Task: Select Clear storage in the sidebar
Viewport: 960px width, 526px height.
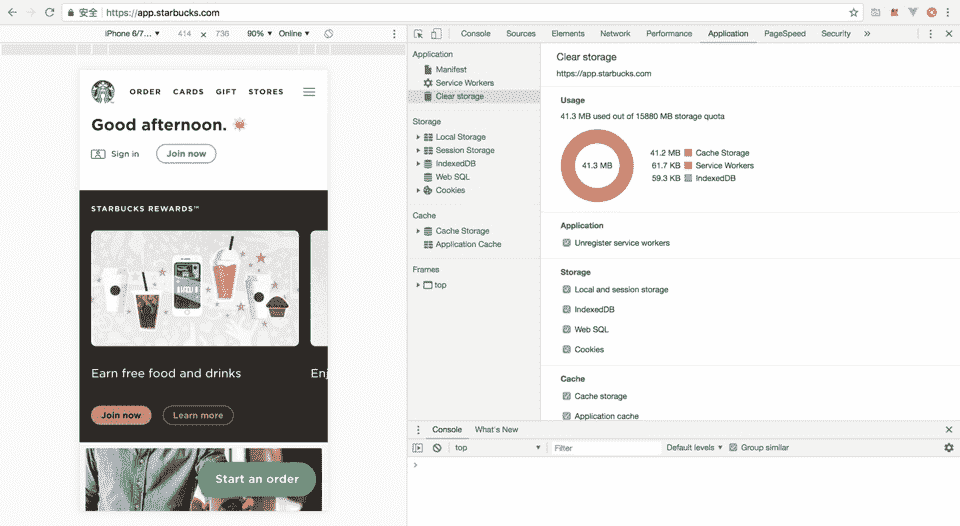Action: [x=459, y=96]
